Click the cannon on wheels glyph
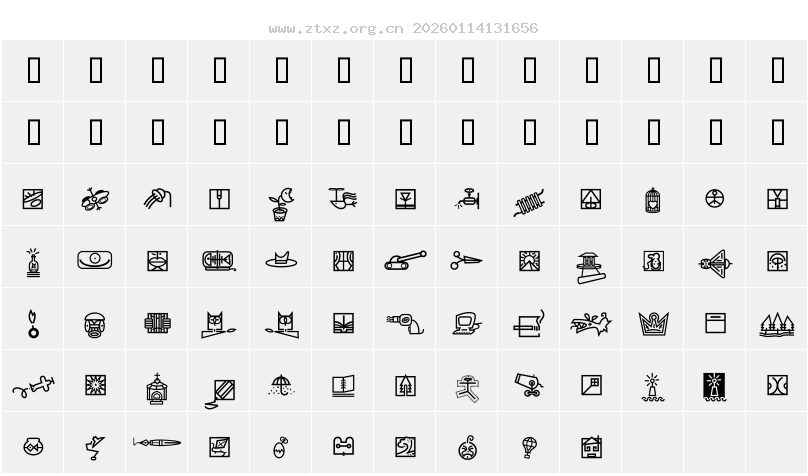Image resolution: width=808 pixels, height=476 pixels. click(529, 385)
